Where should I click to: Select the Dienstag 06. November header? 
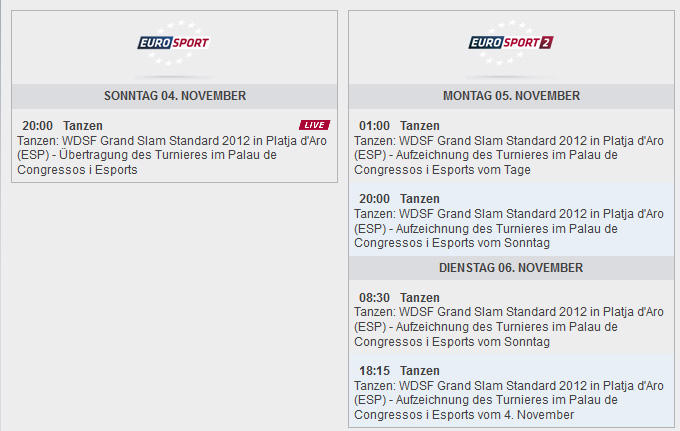(x=511, y=268)
